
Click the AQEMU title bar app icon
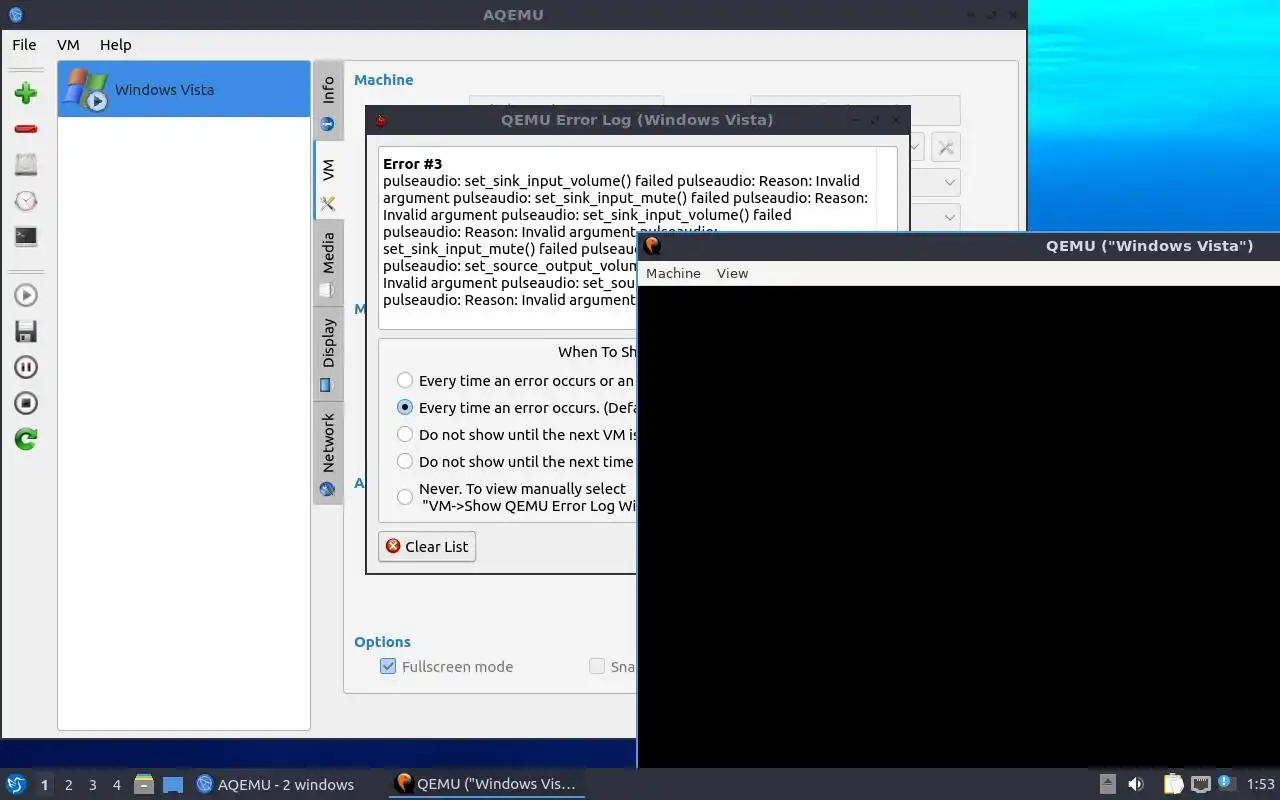click(15, 15)
